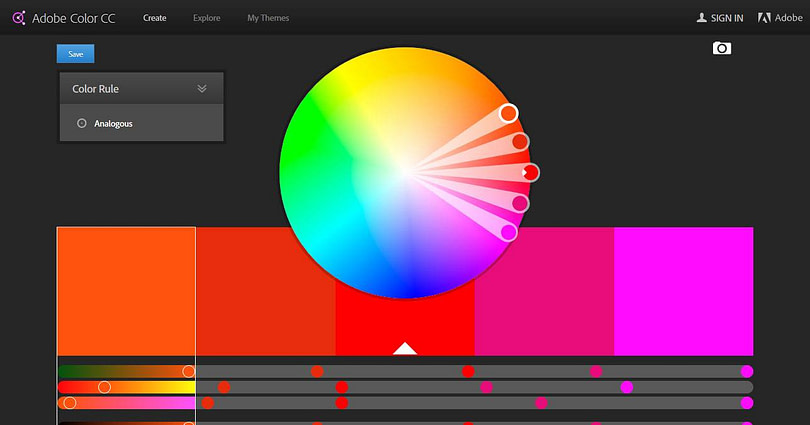Screen dimensions: 810x425
Task: Select the bright magenta color swatch
Action: [x=683, y=291]
